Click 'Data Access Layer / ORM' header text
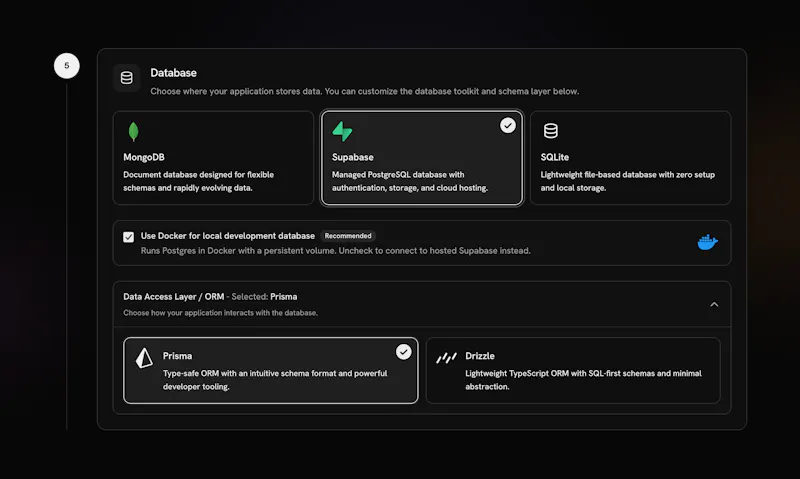The image size is (800, 479). pyautogui.click(x=173, y=297)
